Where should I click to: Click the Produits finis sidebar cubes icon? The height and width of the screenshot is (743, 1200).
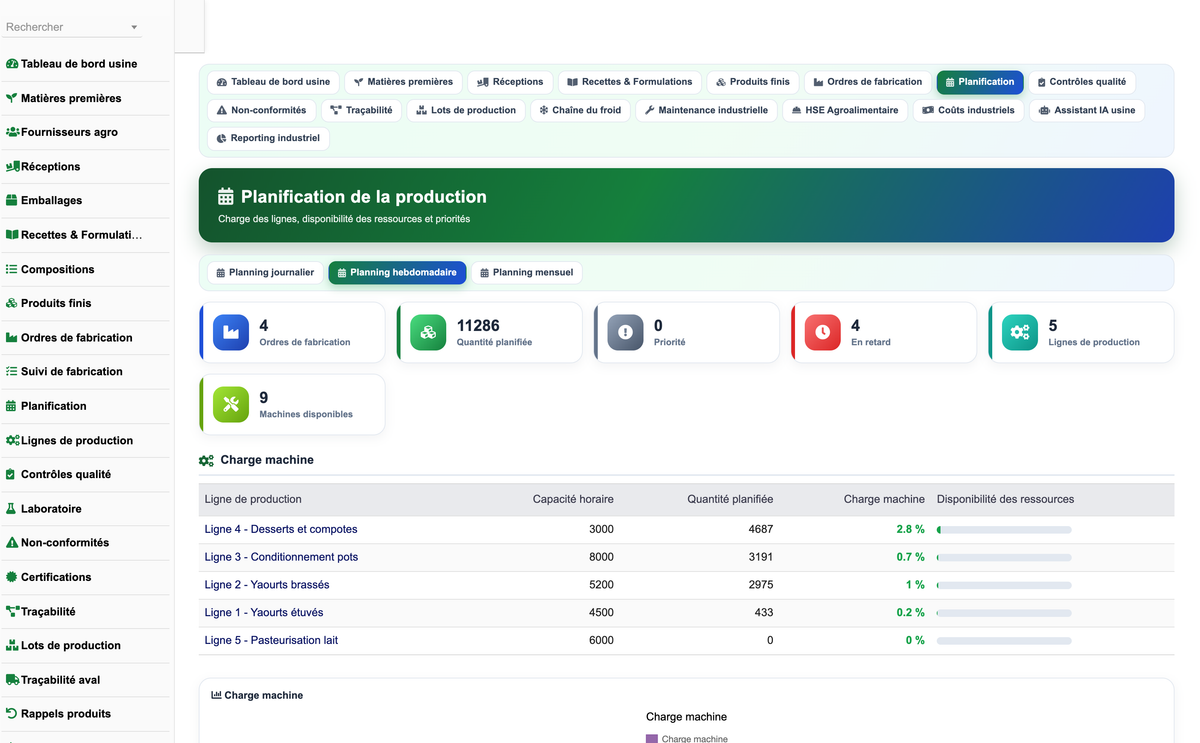pyautogui.click(x=12, y=303)
